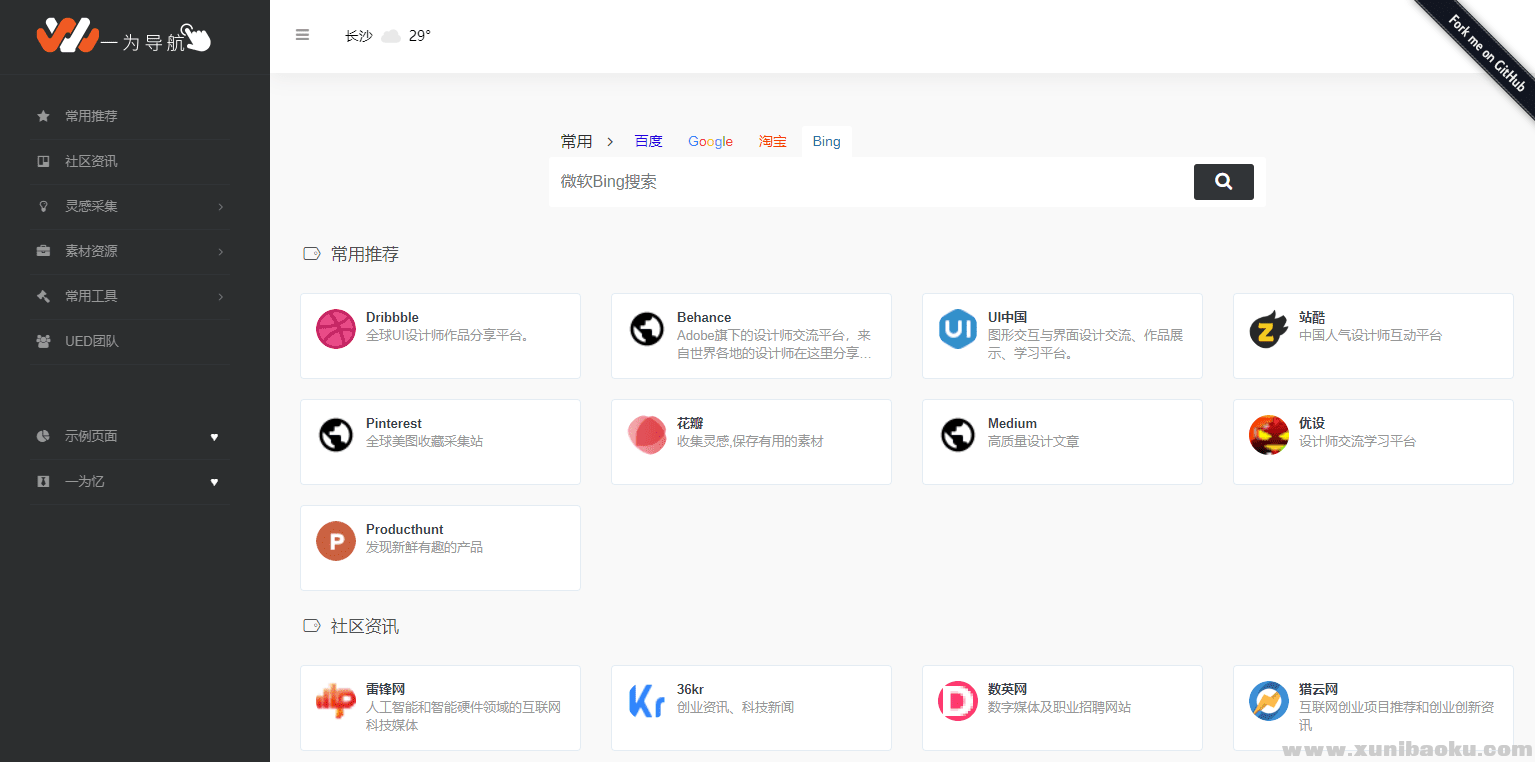Screen dimensions: 1535x762
Task: Click the 花瓣 red petal icon
Action: click(x=647, y=435)
